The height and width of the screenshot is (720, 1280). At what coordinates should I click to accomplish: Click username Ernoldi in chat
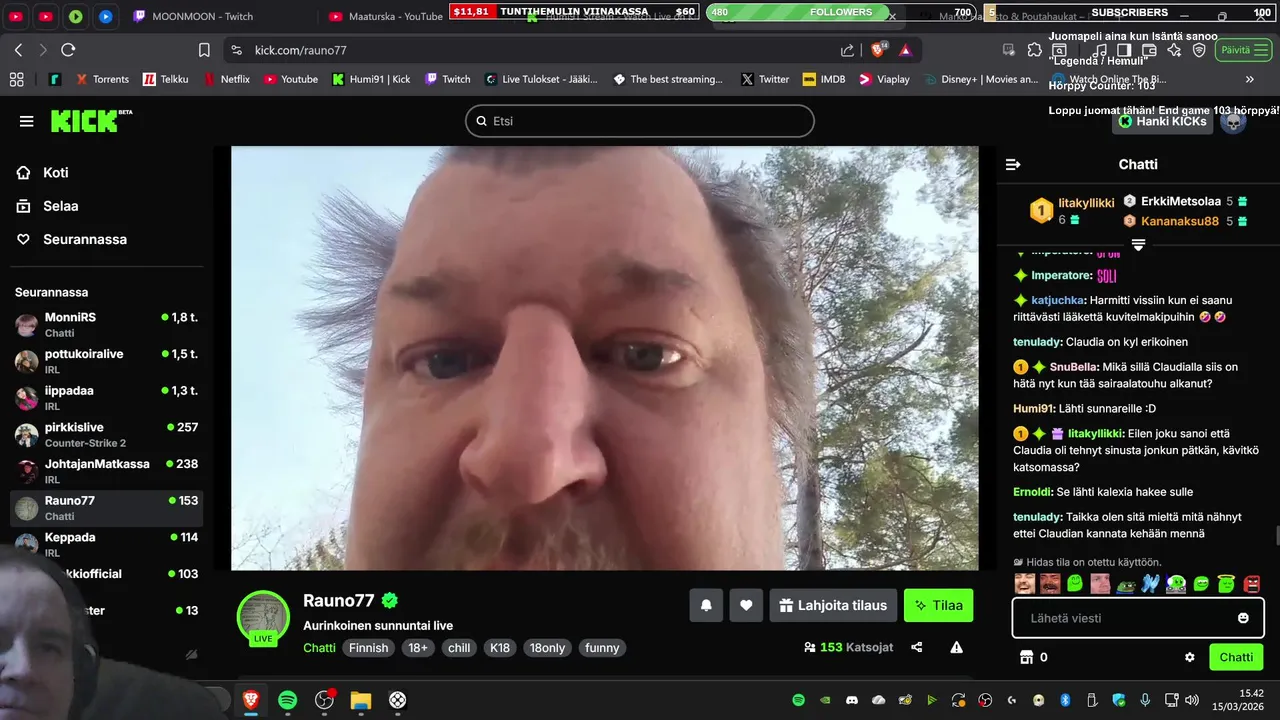1033,492
